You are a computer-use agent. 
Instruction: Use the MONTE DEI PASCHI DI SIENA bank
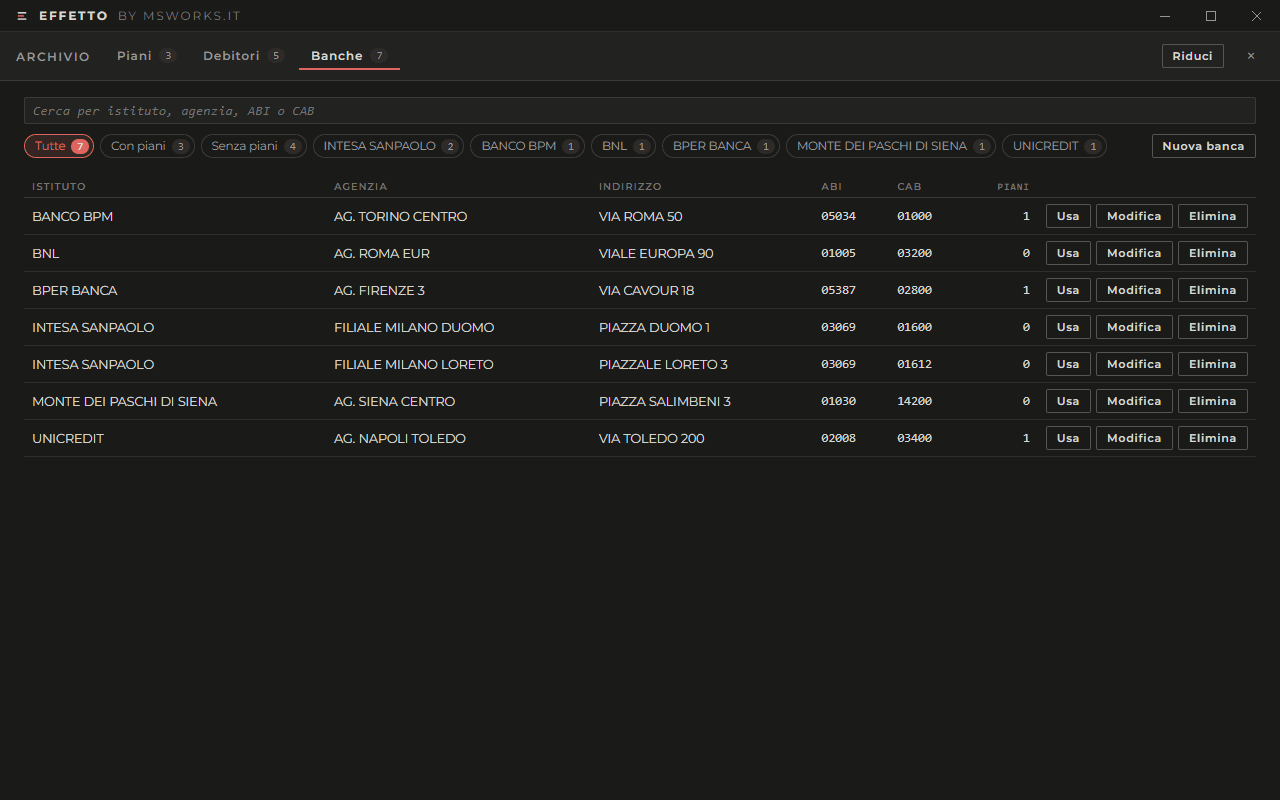1068,401
